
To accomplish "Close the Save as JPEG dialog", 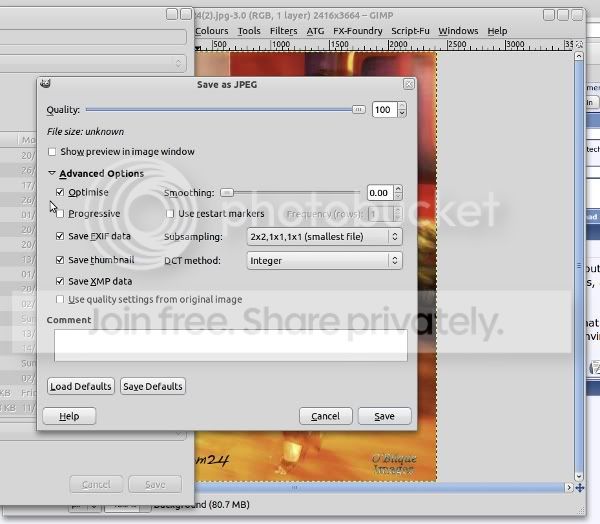I will (408, 85).
